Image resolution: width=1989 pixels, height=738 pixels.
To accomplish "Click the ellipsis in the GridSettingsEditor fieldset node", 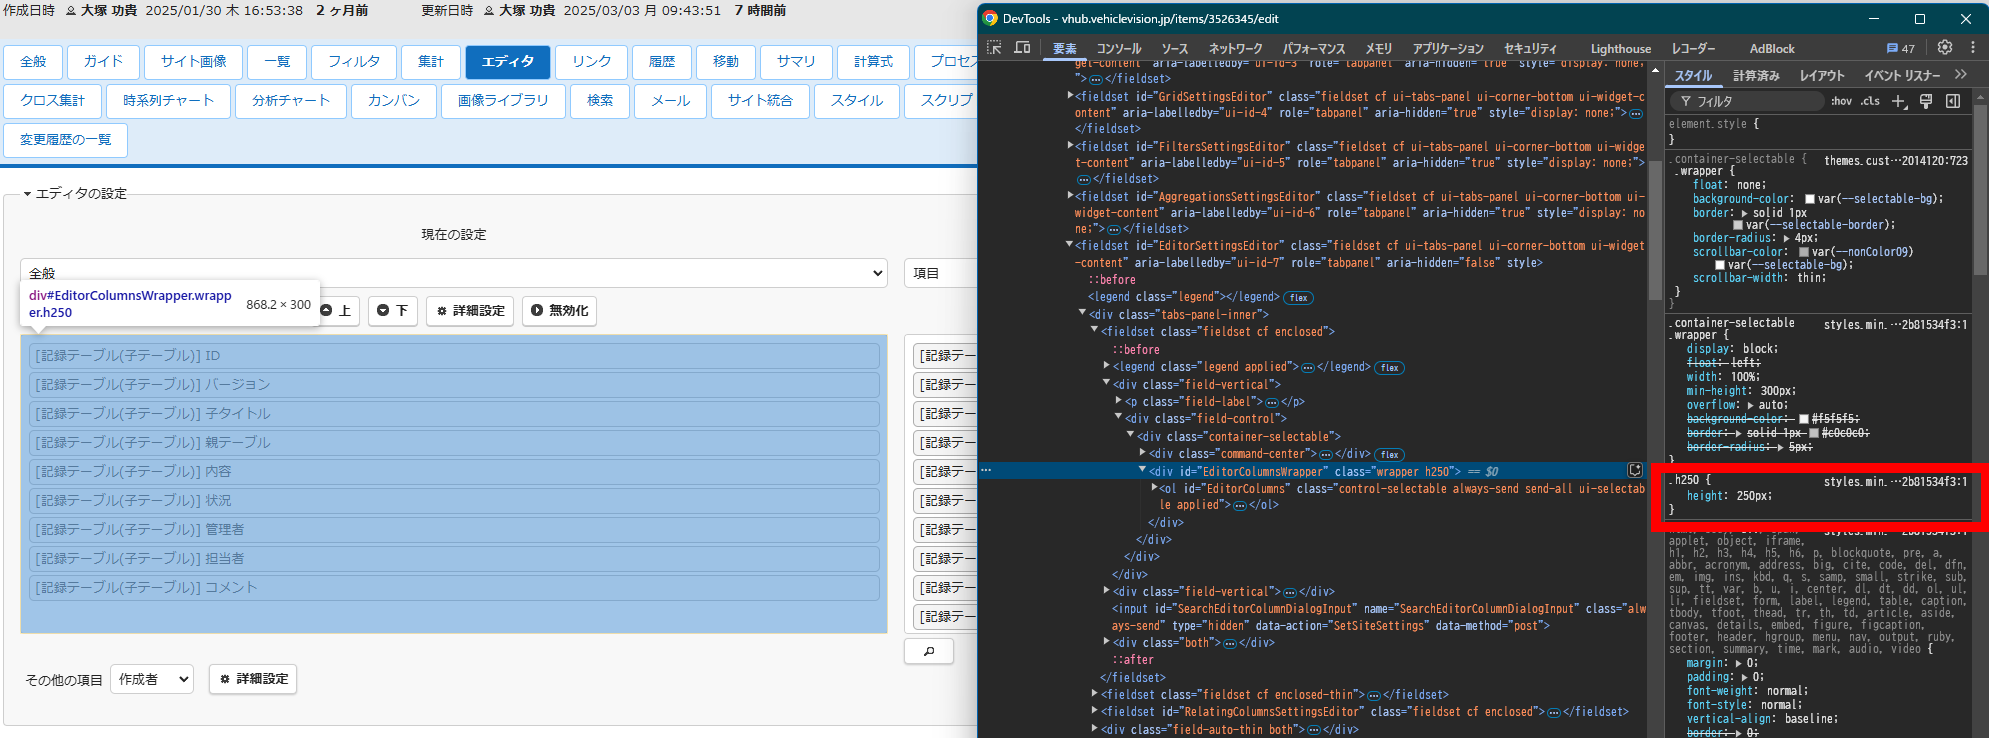I will click(1636, 114).
